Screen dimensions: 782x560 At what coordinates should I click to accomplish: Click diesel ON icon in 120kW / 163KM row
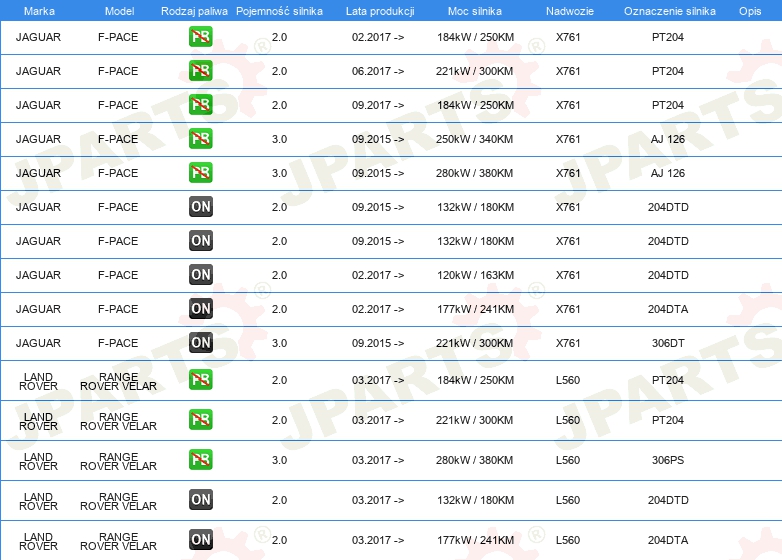[201, 275]
